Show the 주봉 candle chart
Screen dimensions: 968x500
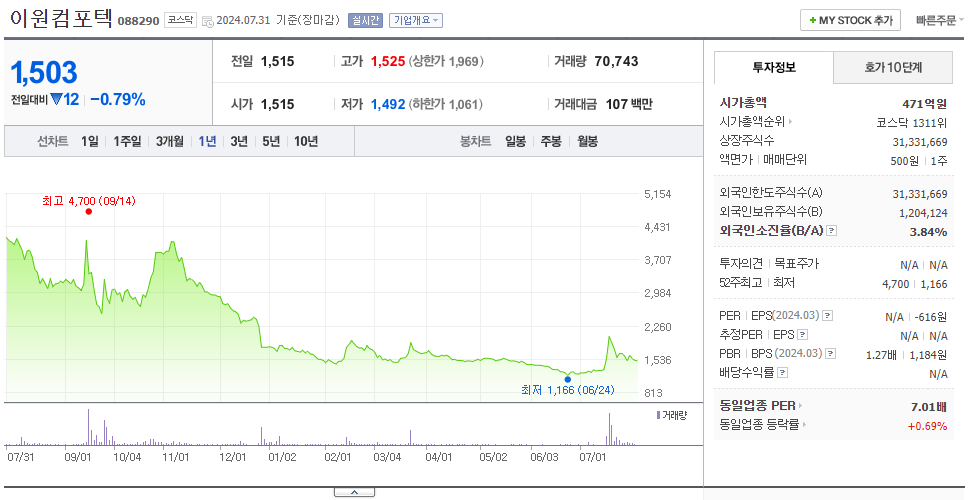click(551, 141)
